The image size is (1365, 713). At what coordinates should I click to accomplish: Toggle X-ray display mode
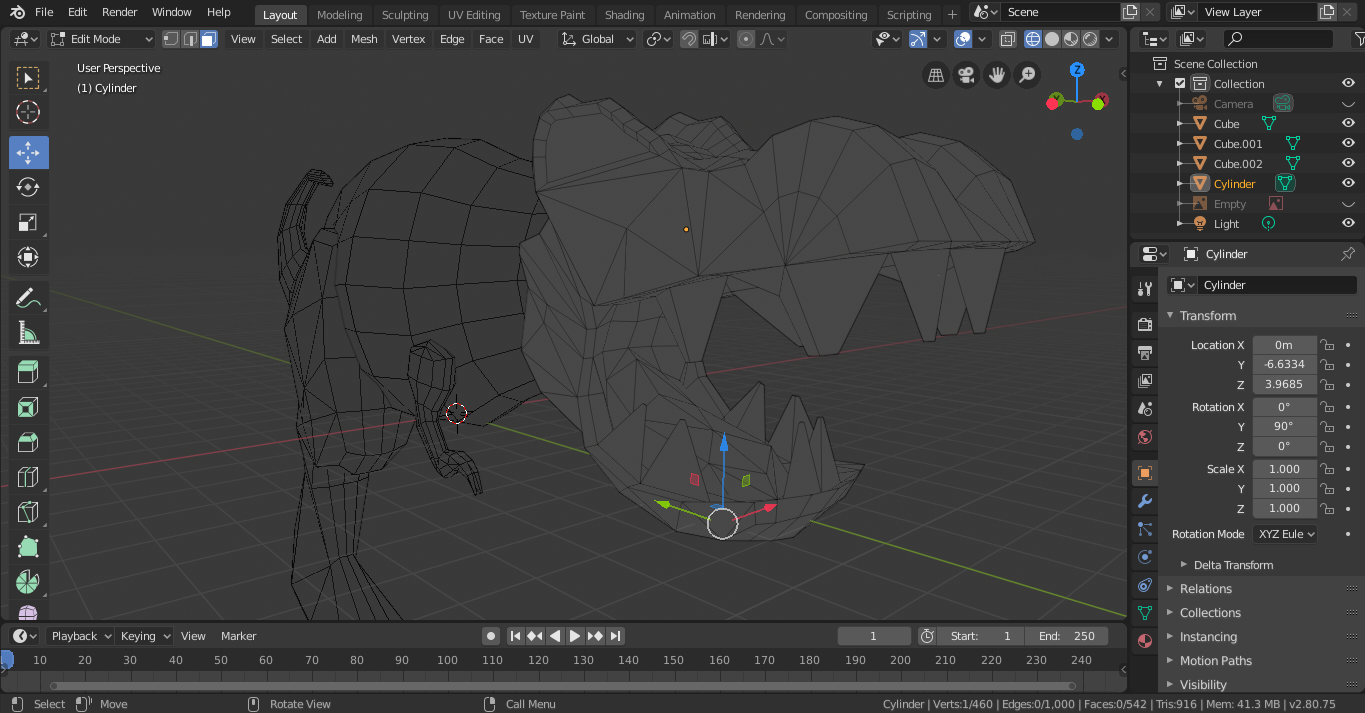click(1007, 39)
